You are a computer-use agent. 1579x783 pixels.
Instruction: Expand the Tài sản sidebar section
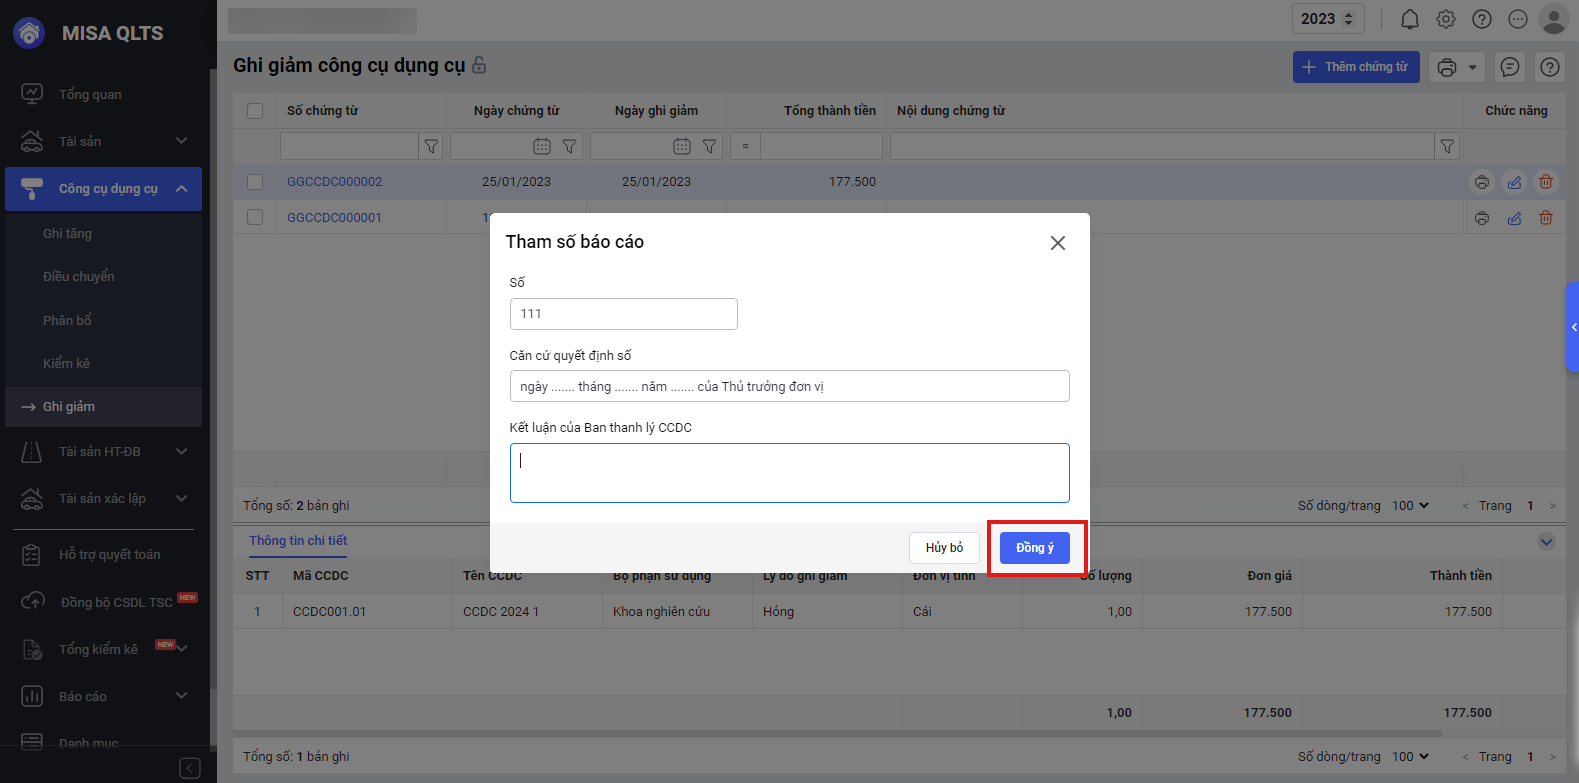pyautogui.click(x=181, y=141)
